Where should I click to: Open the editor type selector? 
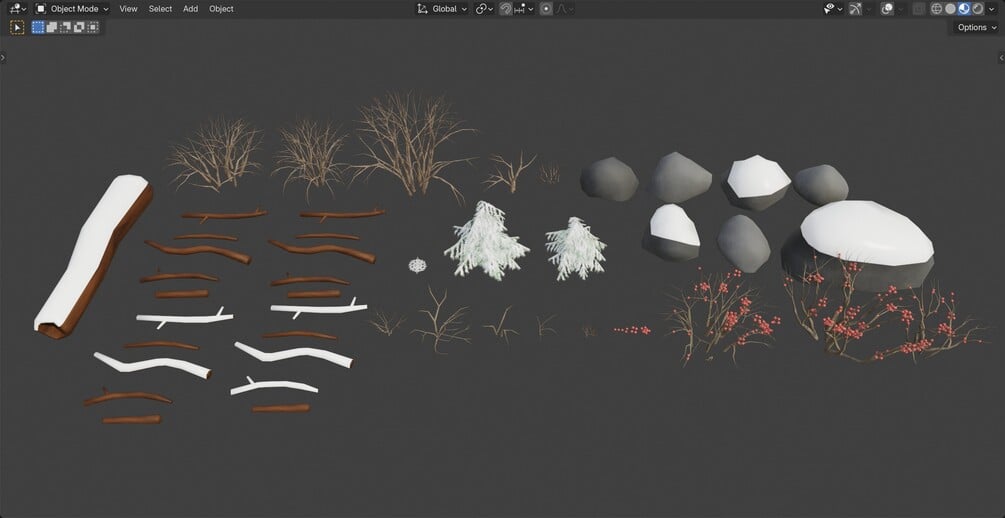17,9
